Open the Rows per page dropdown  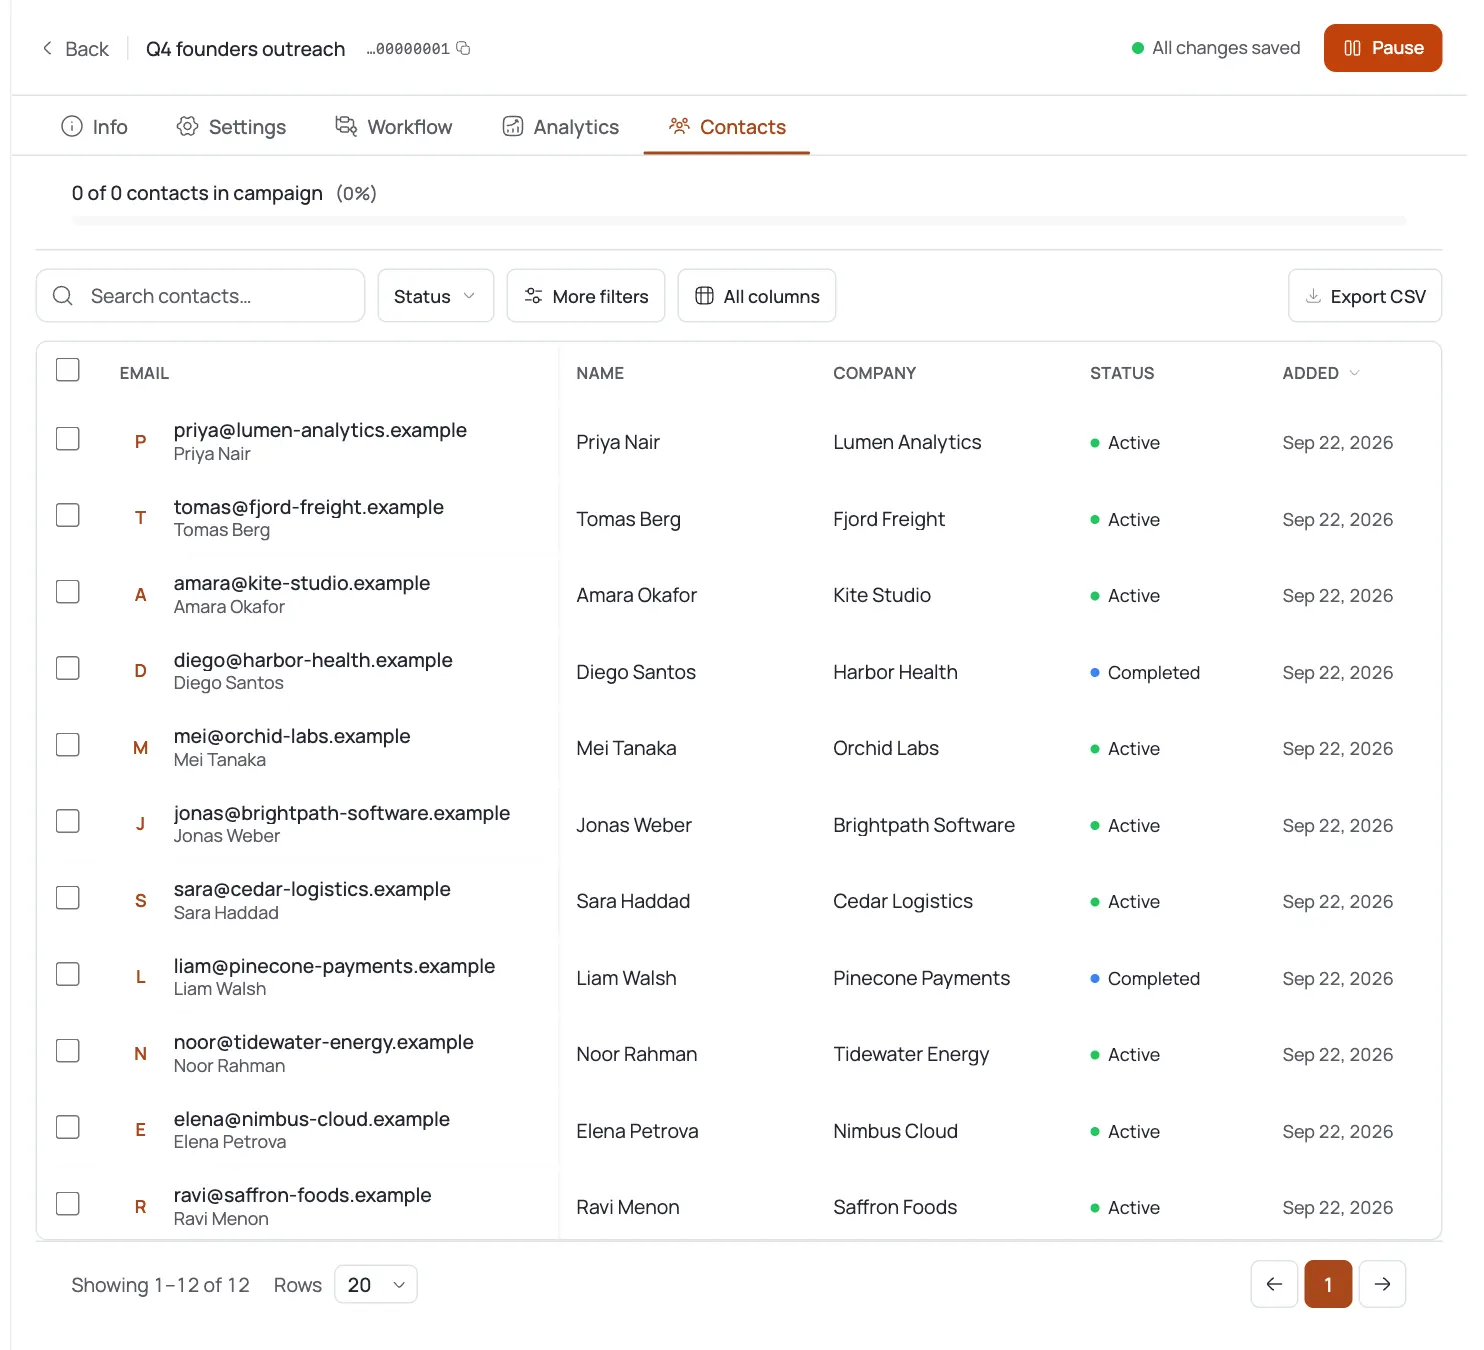pos(376,1285)
